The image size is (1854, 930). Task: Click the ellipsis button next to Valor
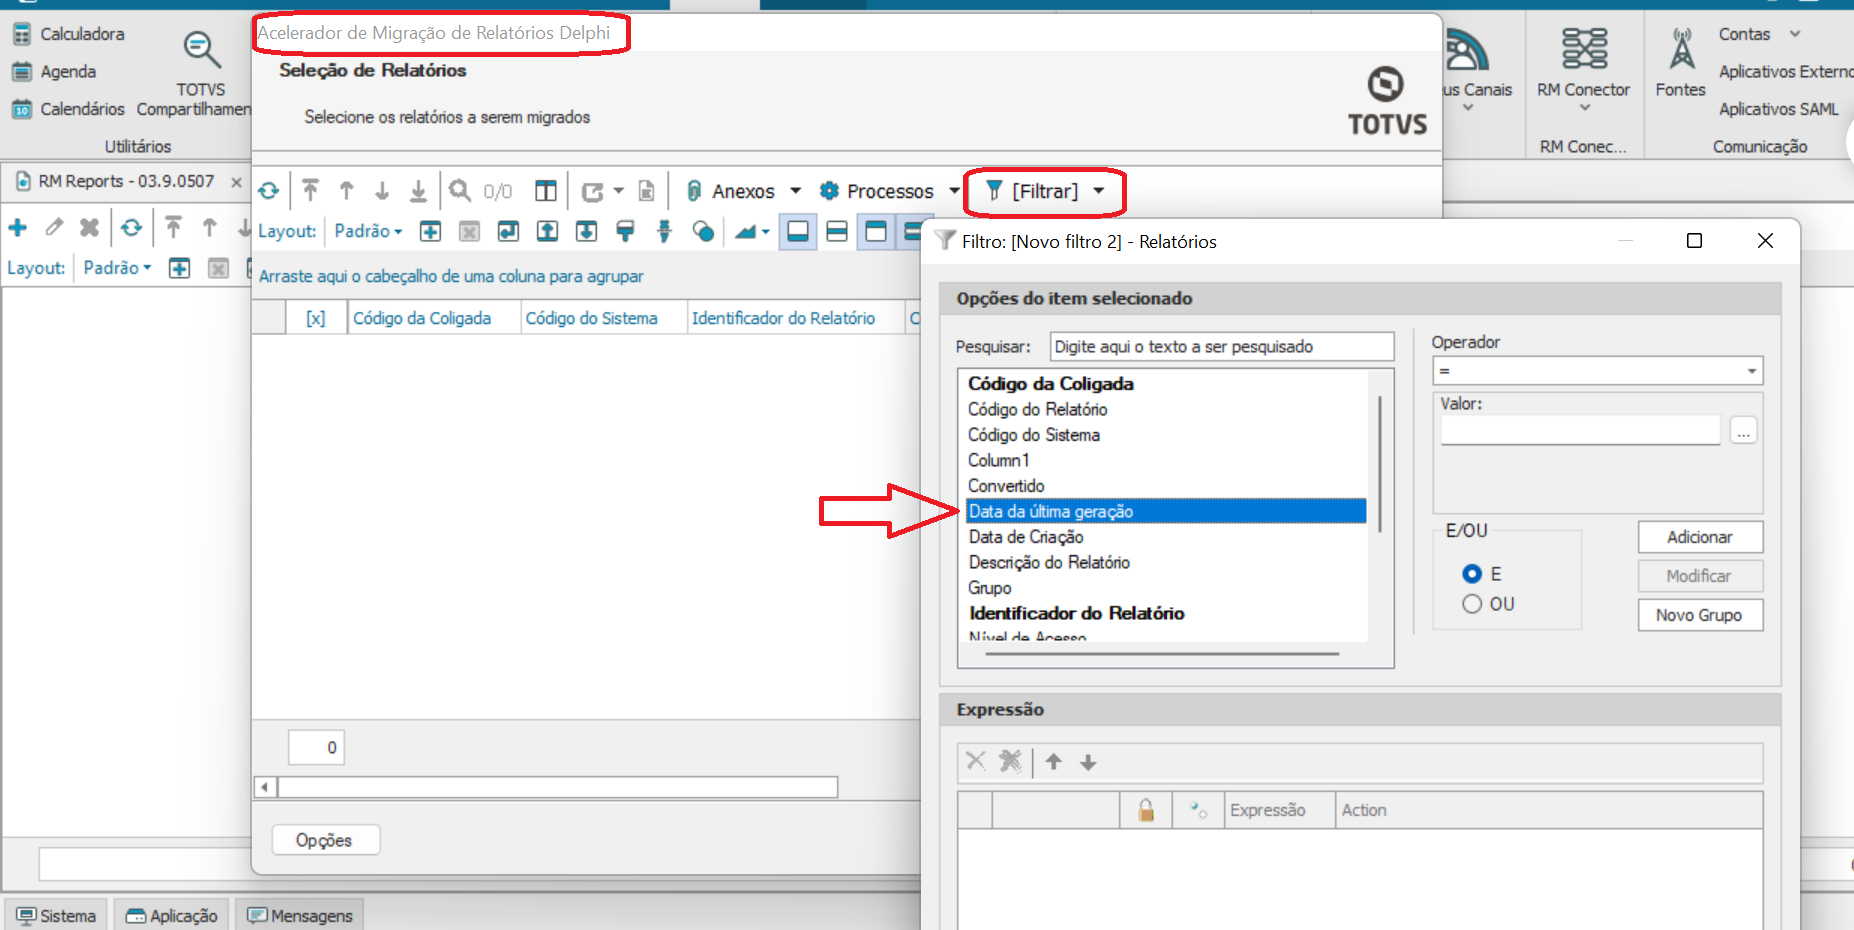[1744, 431]
